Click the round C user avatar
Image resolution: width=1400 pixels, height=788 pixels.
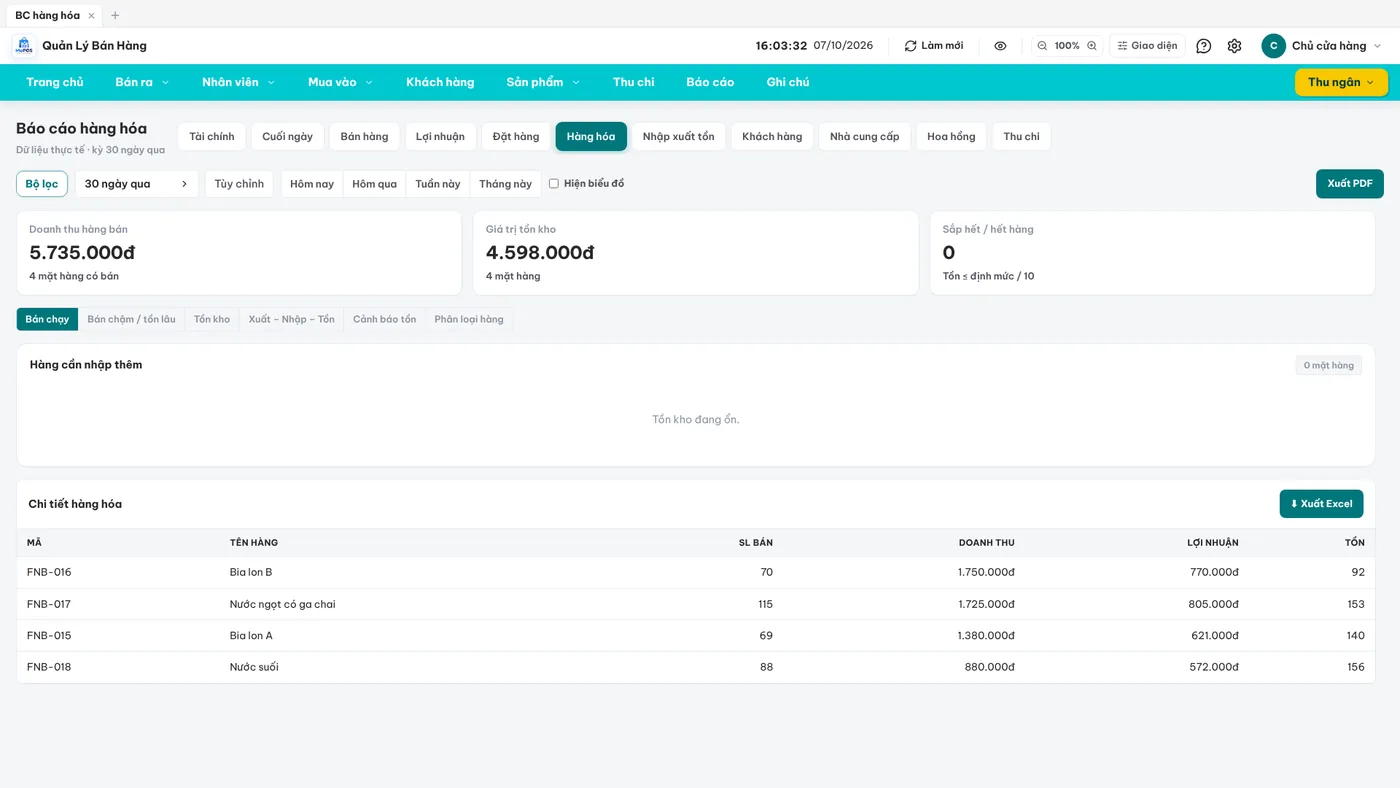coord(1273,46)
